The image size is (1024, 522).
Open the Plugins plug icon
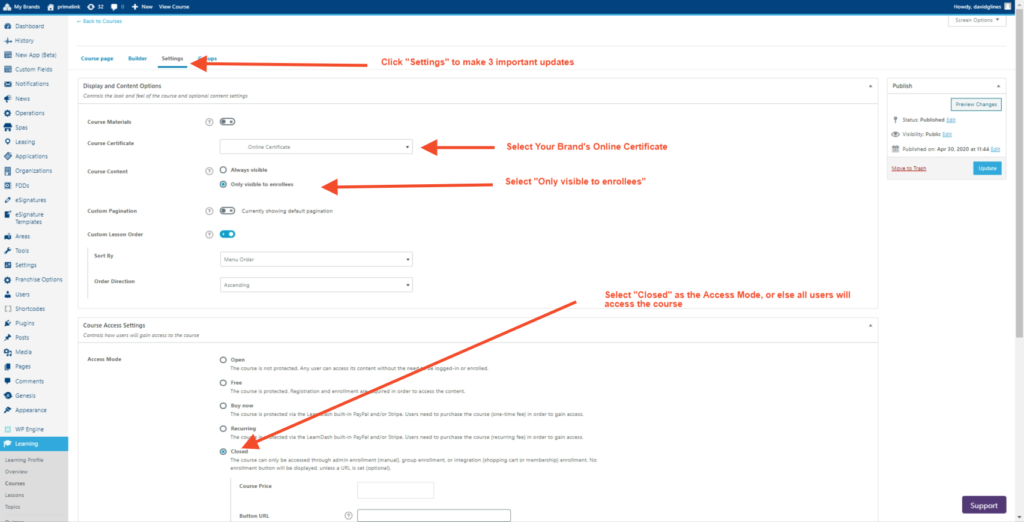[8, 323]
